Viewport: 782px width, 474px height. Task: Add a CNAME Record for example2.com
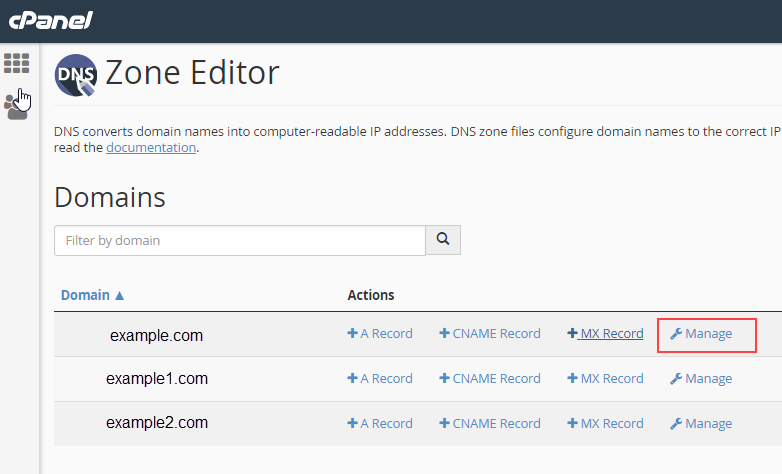490,424
